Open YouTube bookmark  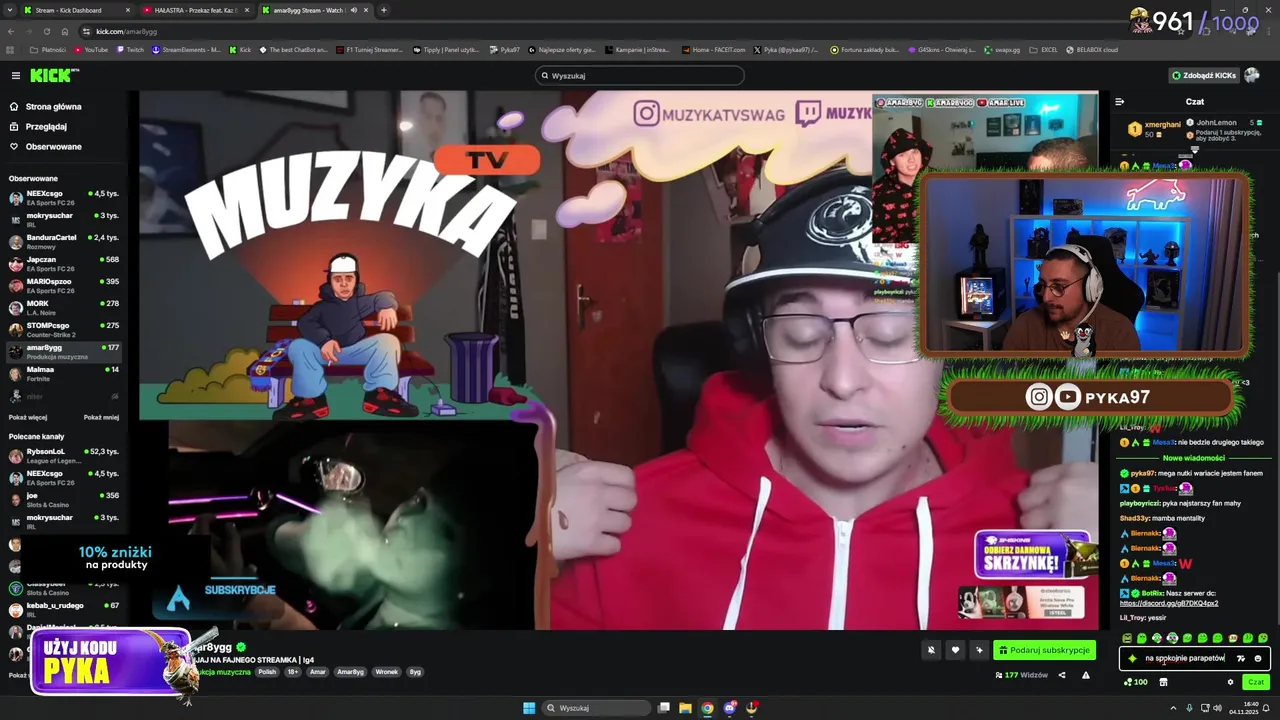(90, 49)
